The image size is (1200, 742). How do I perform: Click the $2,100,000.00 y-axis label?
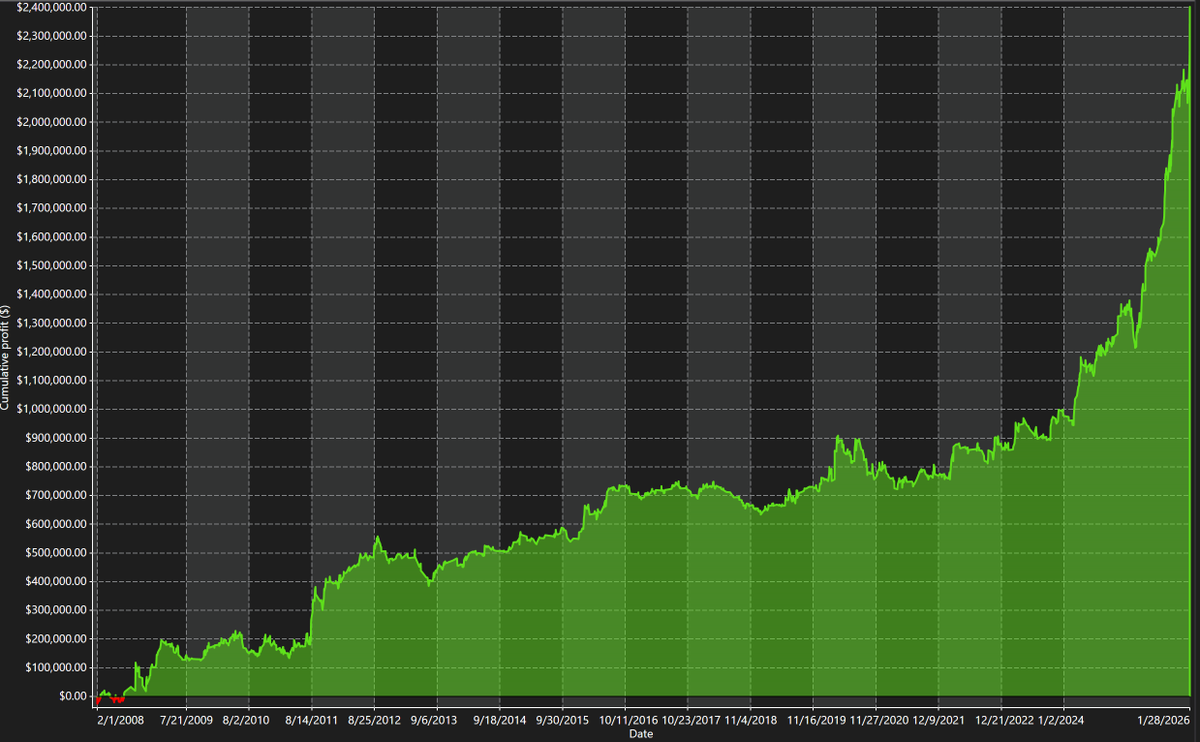pyautogui.click(x=49, y=94)
